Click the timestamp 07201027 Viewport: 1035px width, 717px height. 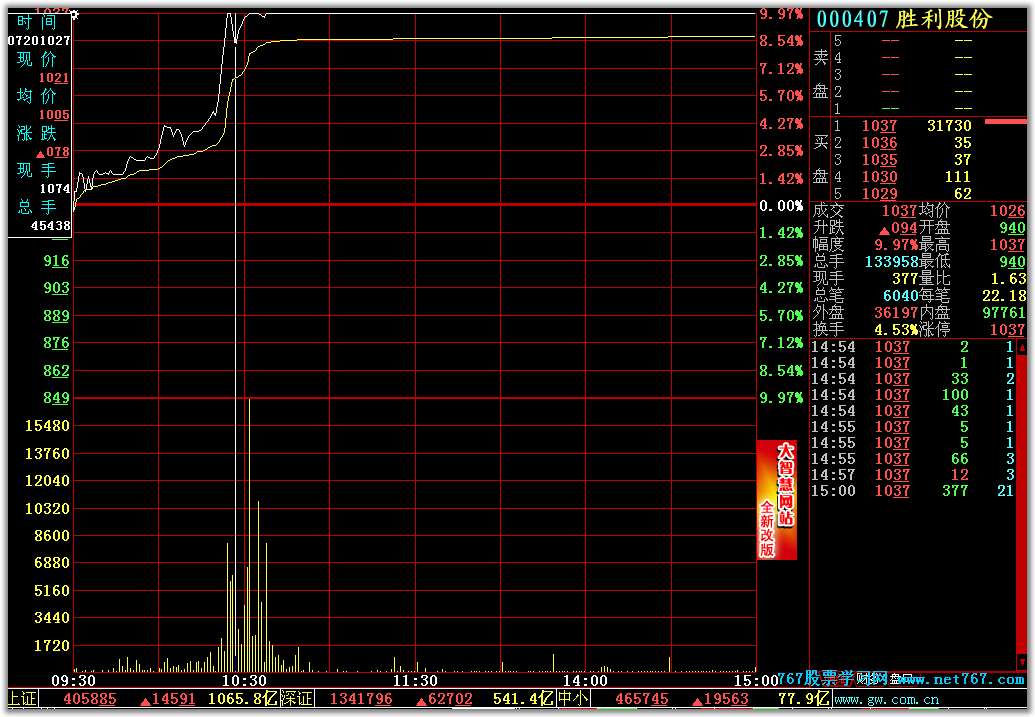[x=39, y=41]
